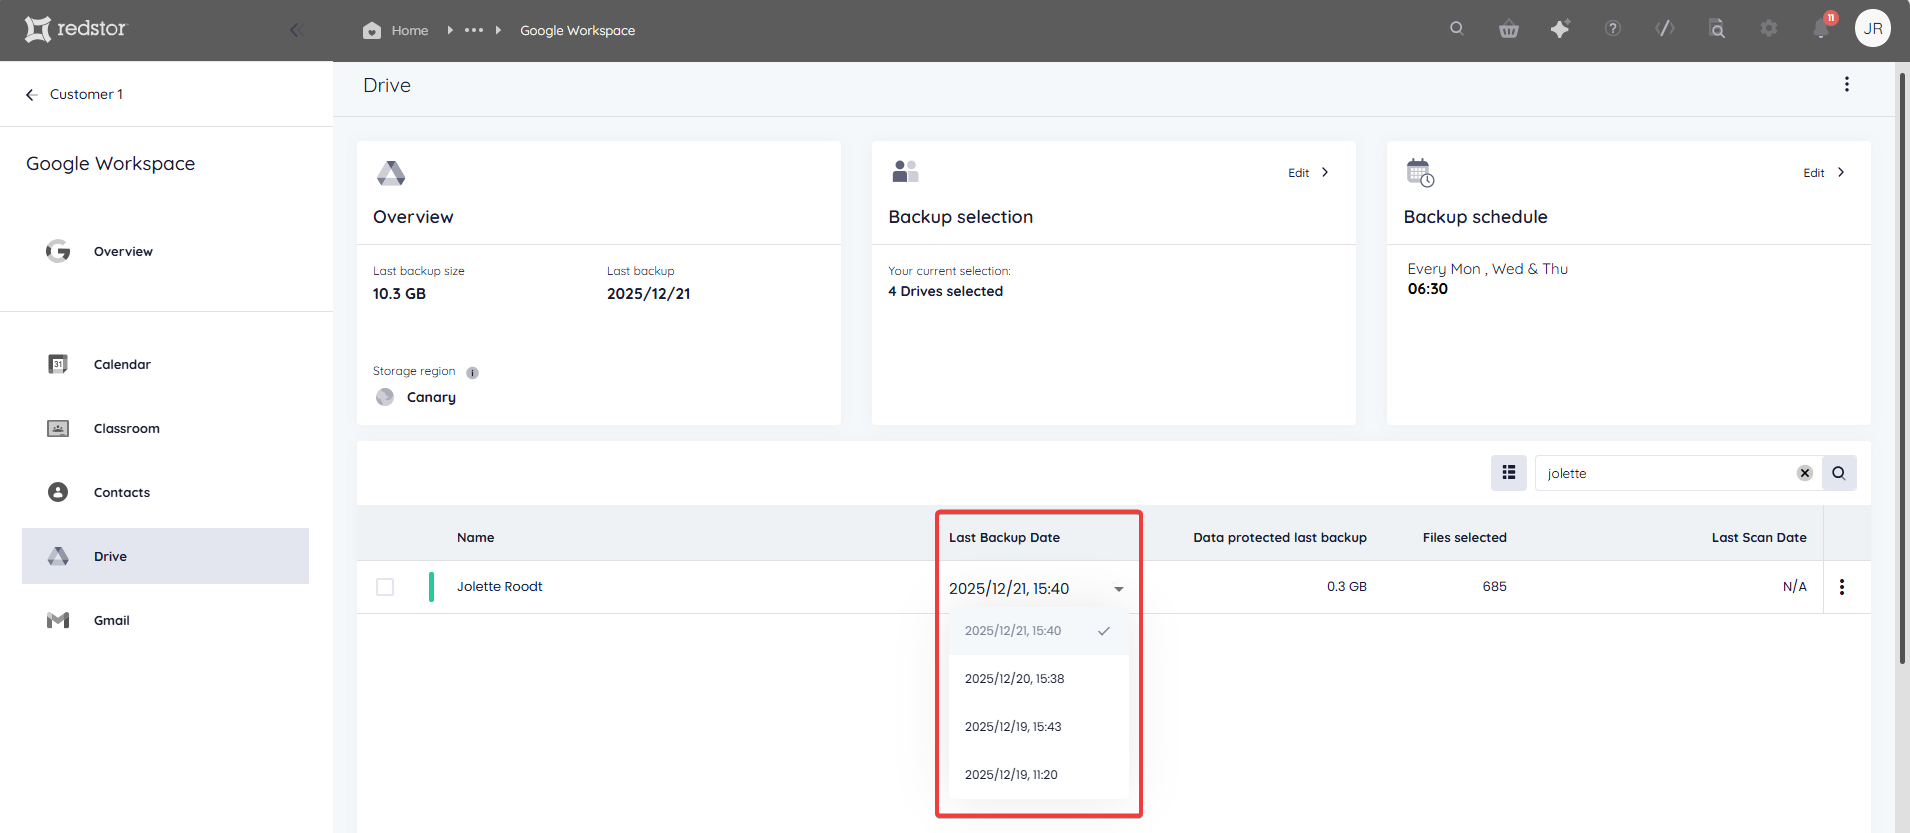Open Contacts in sidebar

click(165, 492)
